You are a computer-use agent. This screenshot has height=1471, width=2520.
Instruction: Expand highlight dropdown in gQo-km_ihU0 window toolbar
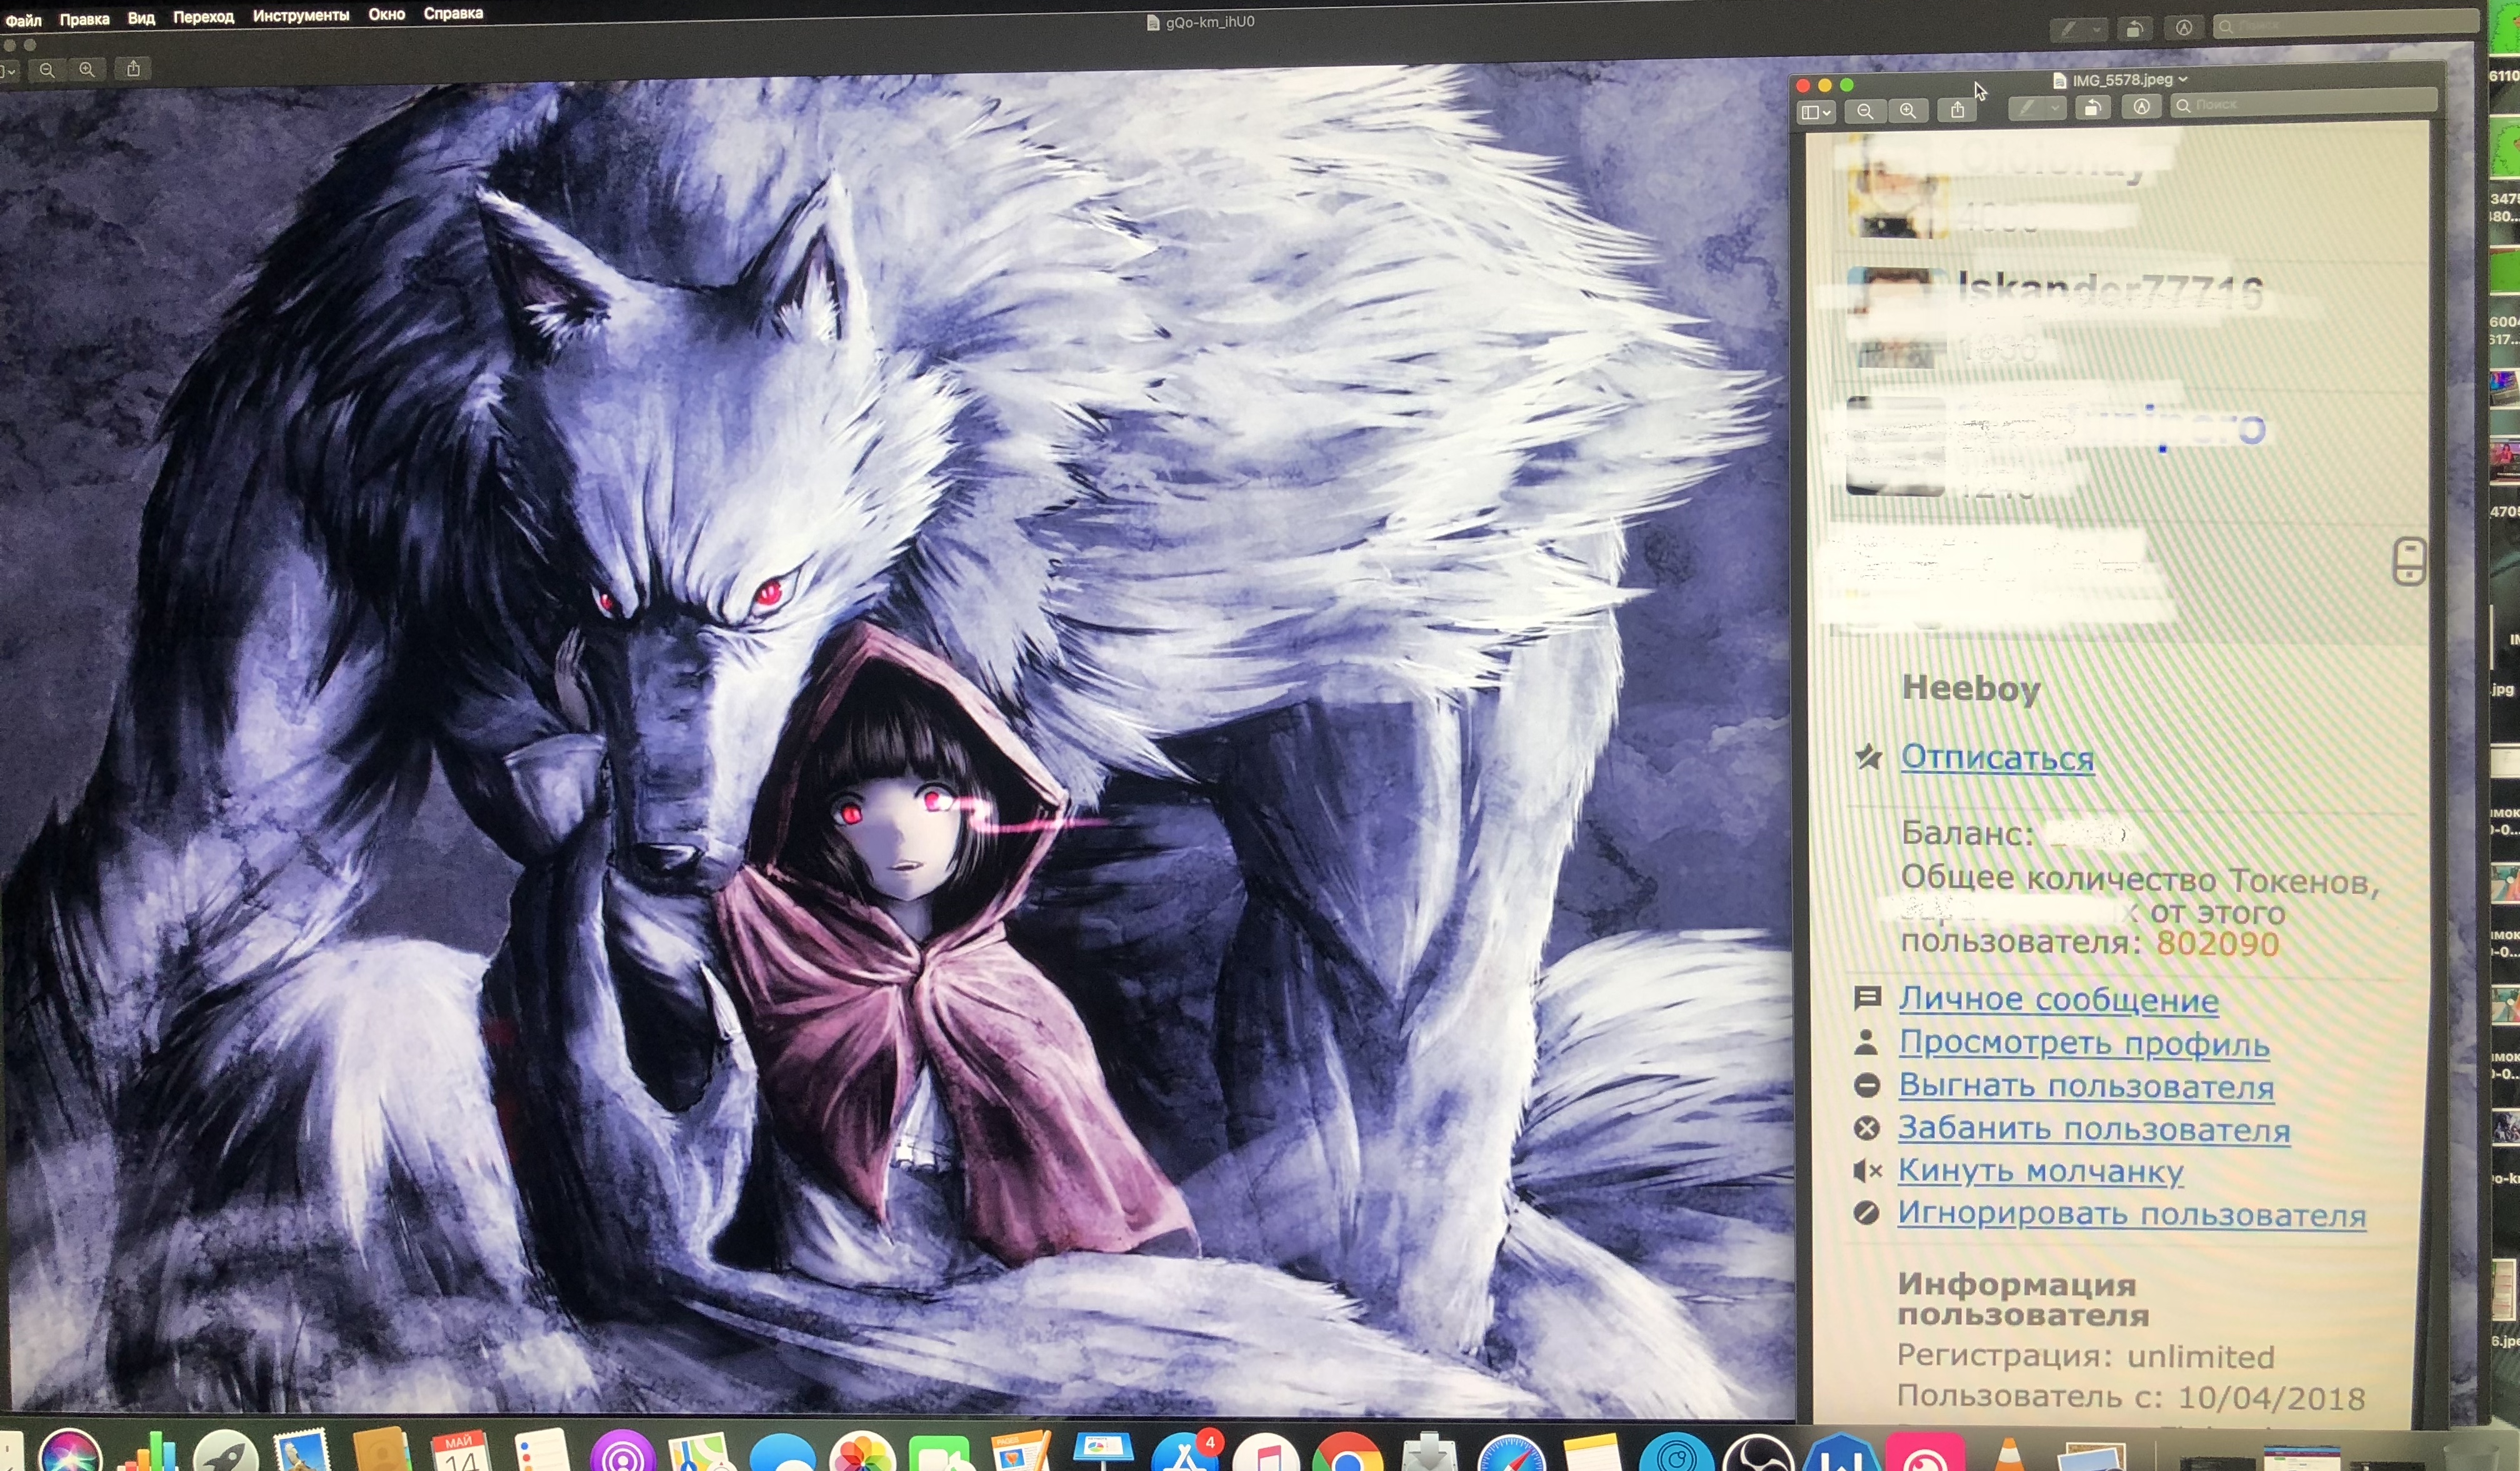pyautogui.click(x=2096, y=29)
